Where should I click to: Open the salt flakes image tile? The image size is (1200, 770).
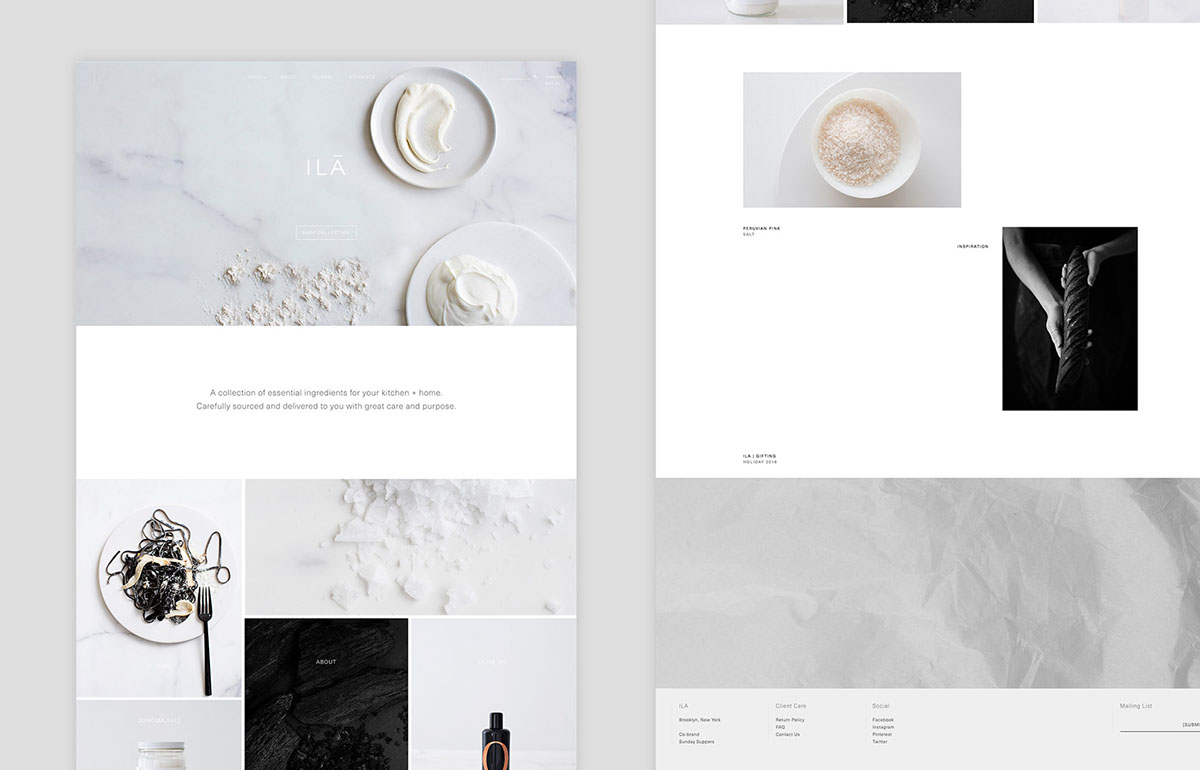(x=410, y=546)
